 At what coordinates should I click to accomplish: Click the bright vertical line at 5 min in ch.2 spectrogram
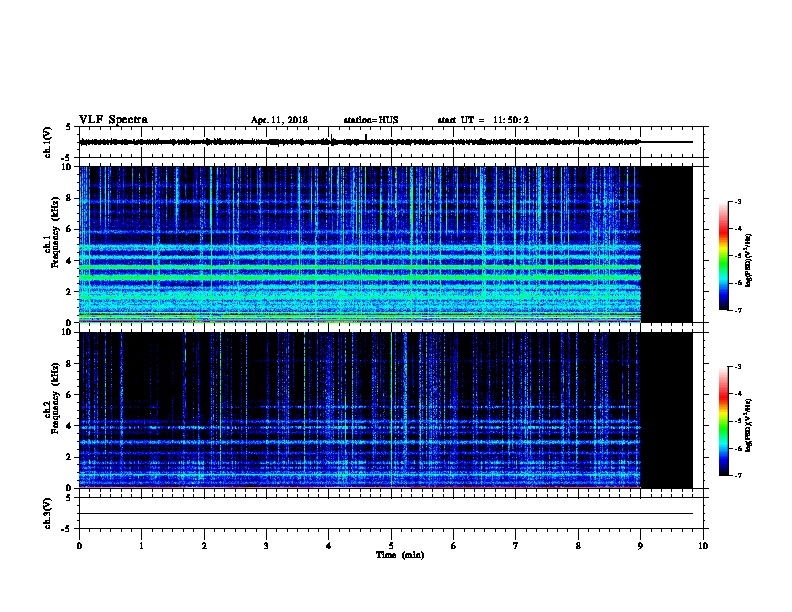pyautogui.click(x=391, y=410)
